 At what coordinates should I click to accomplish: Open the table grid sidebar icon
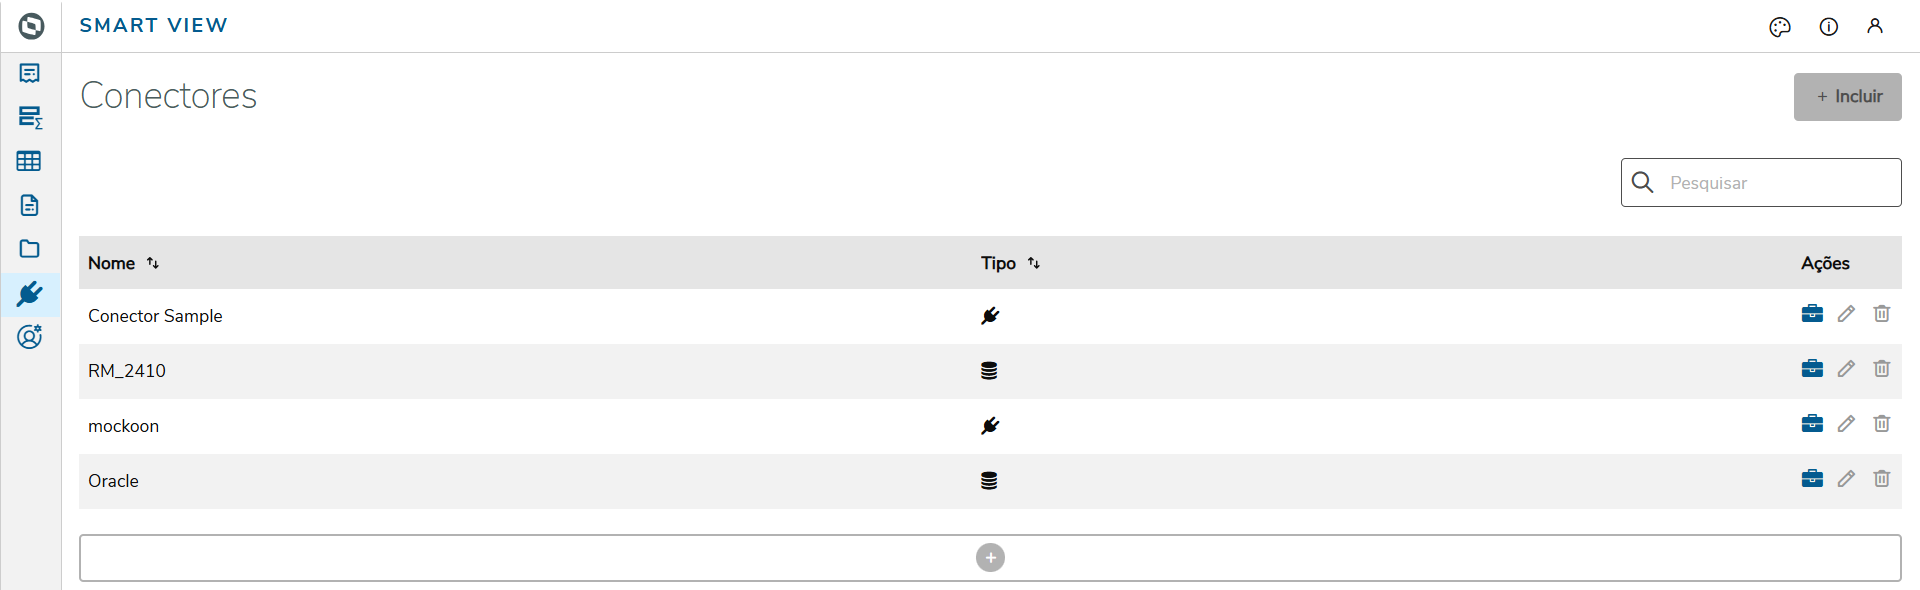pos(29,161)
